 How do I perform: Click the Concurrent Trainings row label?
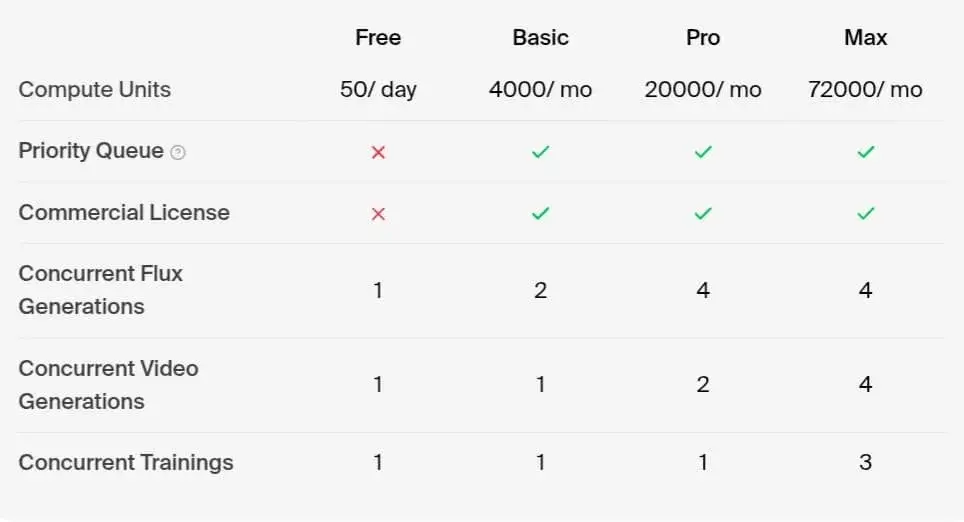126,462
